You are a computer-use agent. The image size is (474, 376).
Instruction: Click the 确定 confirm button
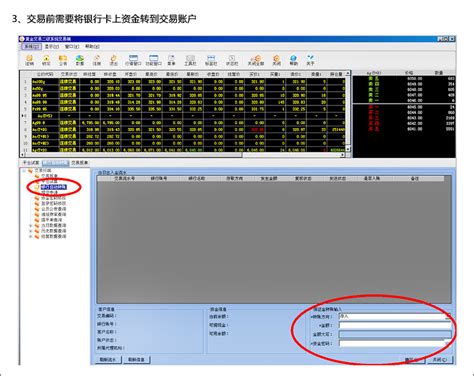click(412, 360)
